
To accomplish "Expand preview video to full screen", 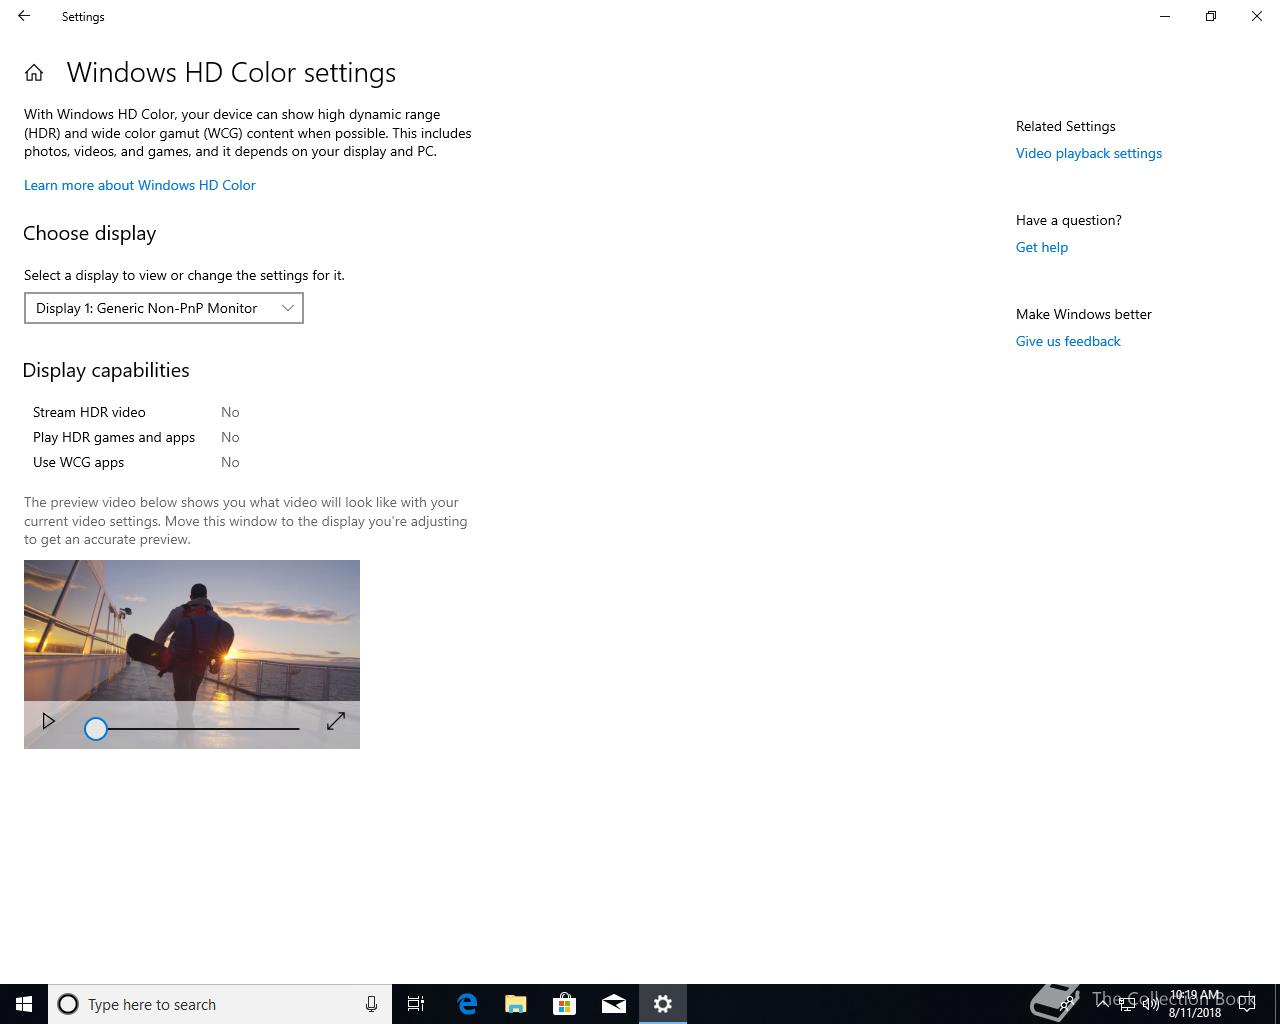I will point(336,721).
